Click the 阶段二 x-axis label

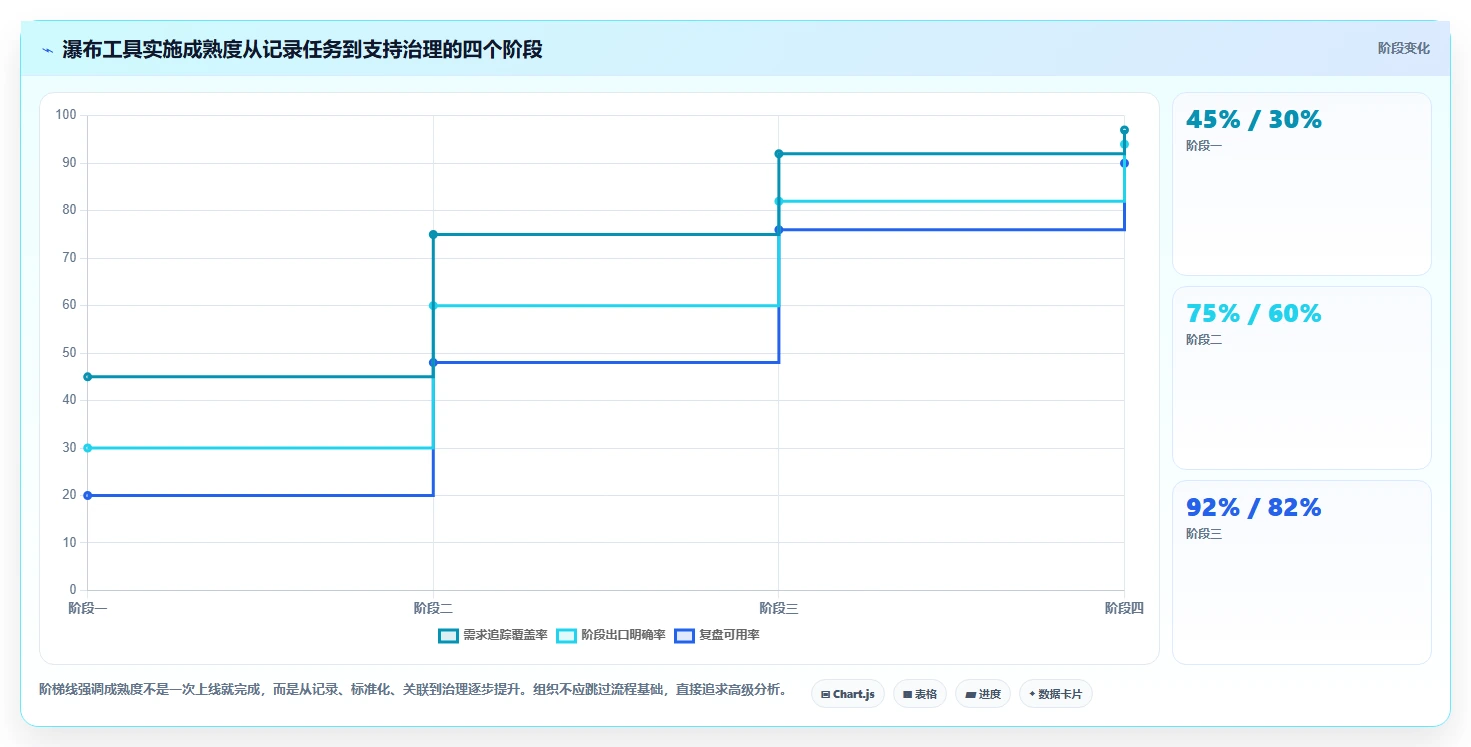pos(433,608)
